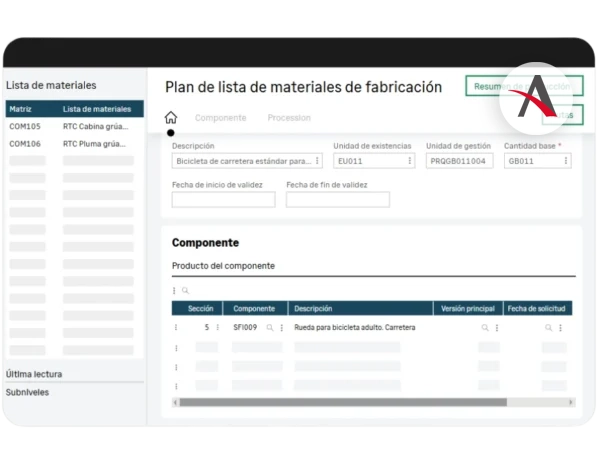Viewport: 600px width, 463px height.
Task: Open row actions for the Rueda bicicleta row
Action: click(x=177, y=327)
